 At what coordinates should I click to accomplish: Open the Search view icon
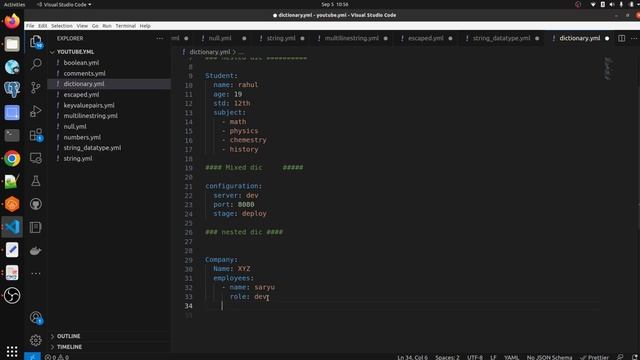click(x=36, y=64)
